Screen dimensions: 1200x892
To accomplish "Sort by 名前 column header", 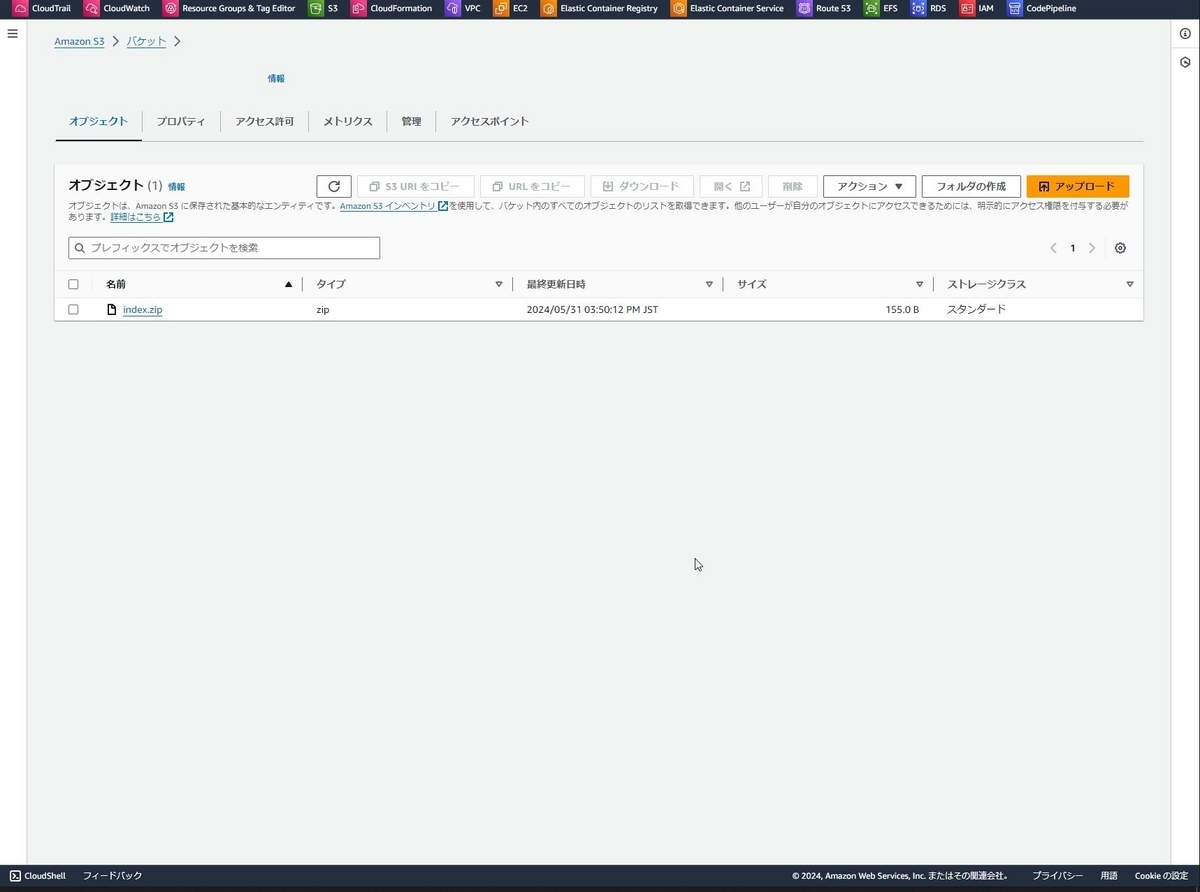I will point(117,283).
